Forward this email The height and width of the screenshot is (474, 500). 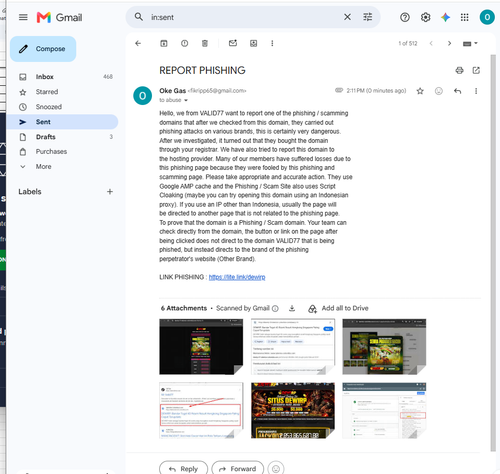click(237, 468)
